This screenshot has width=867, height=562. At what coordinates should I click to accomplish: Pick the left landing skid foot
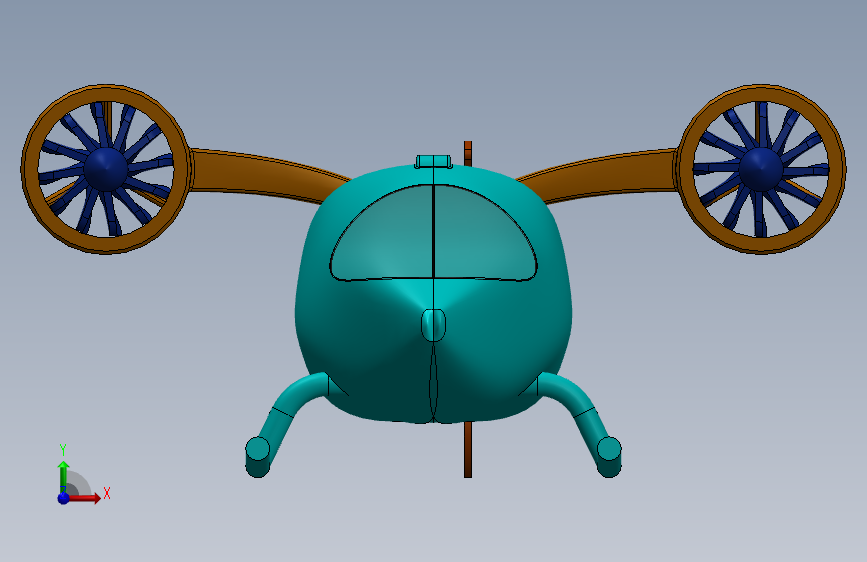[257, 457]
